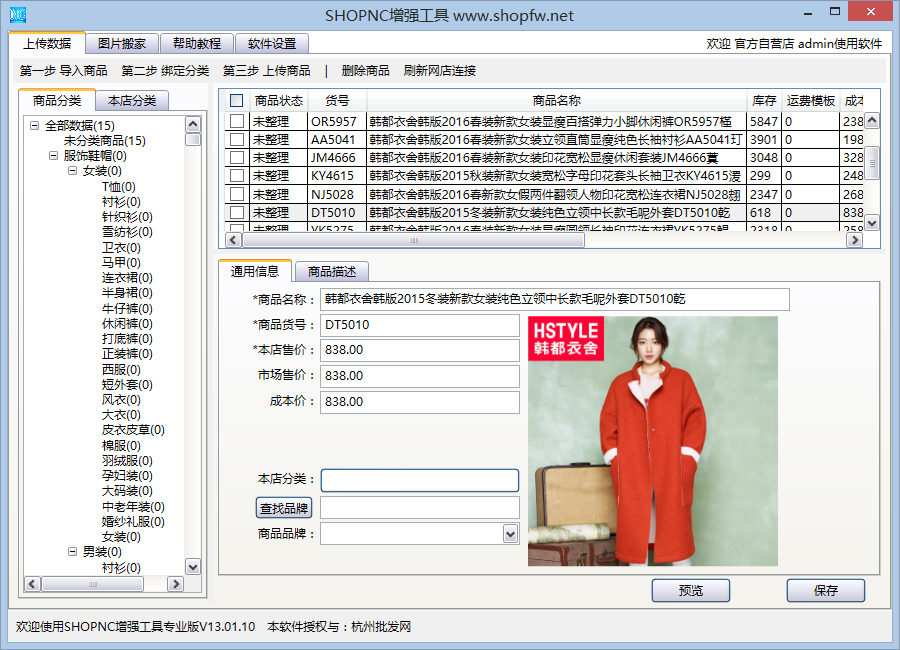
Task: Open the 软件设置 tab
Action: click(x=272, y=44)
